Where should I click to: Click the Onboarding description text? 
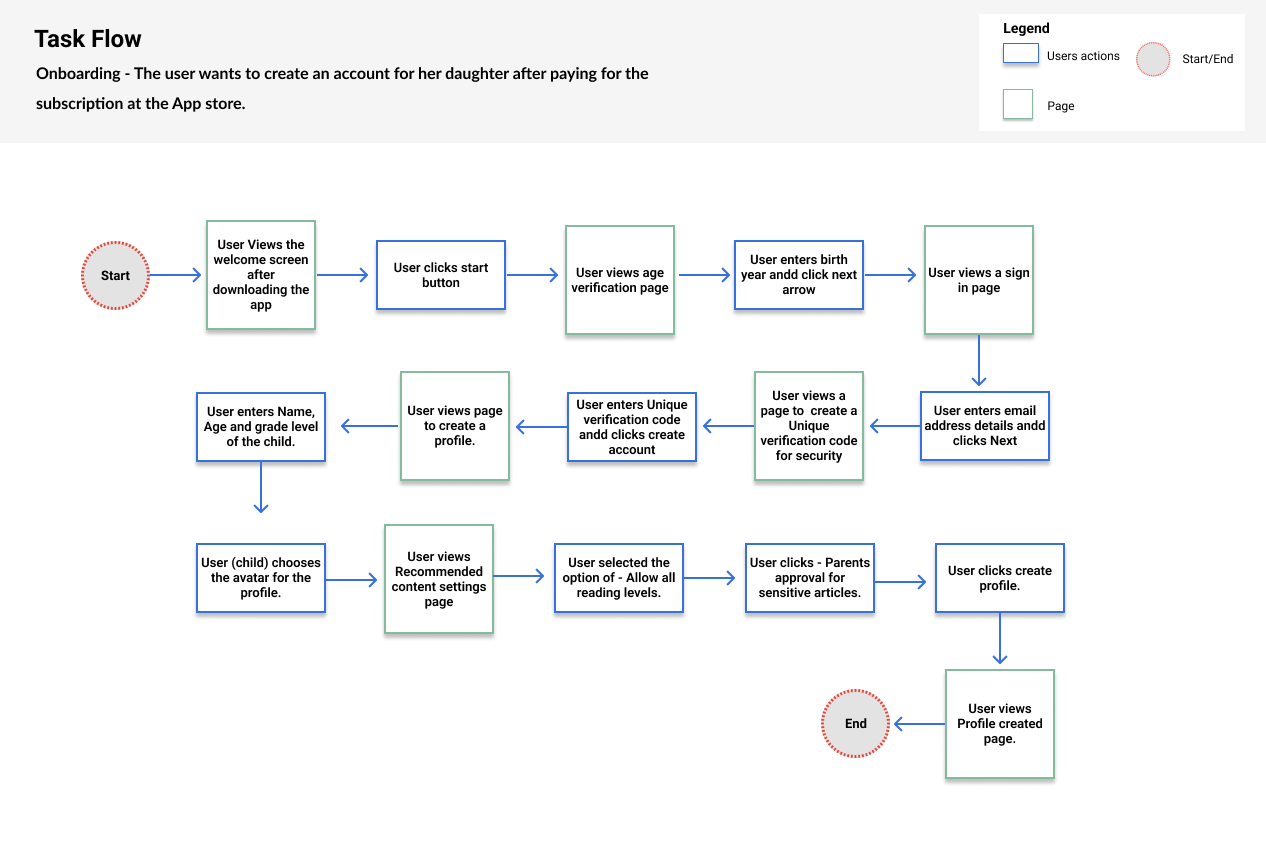pos(342,88)
